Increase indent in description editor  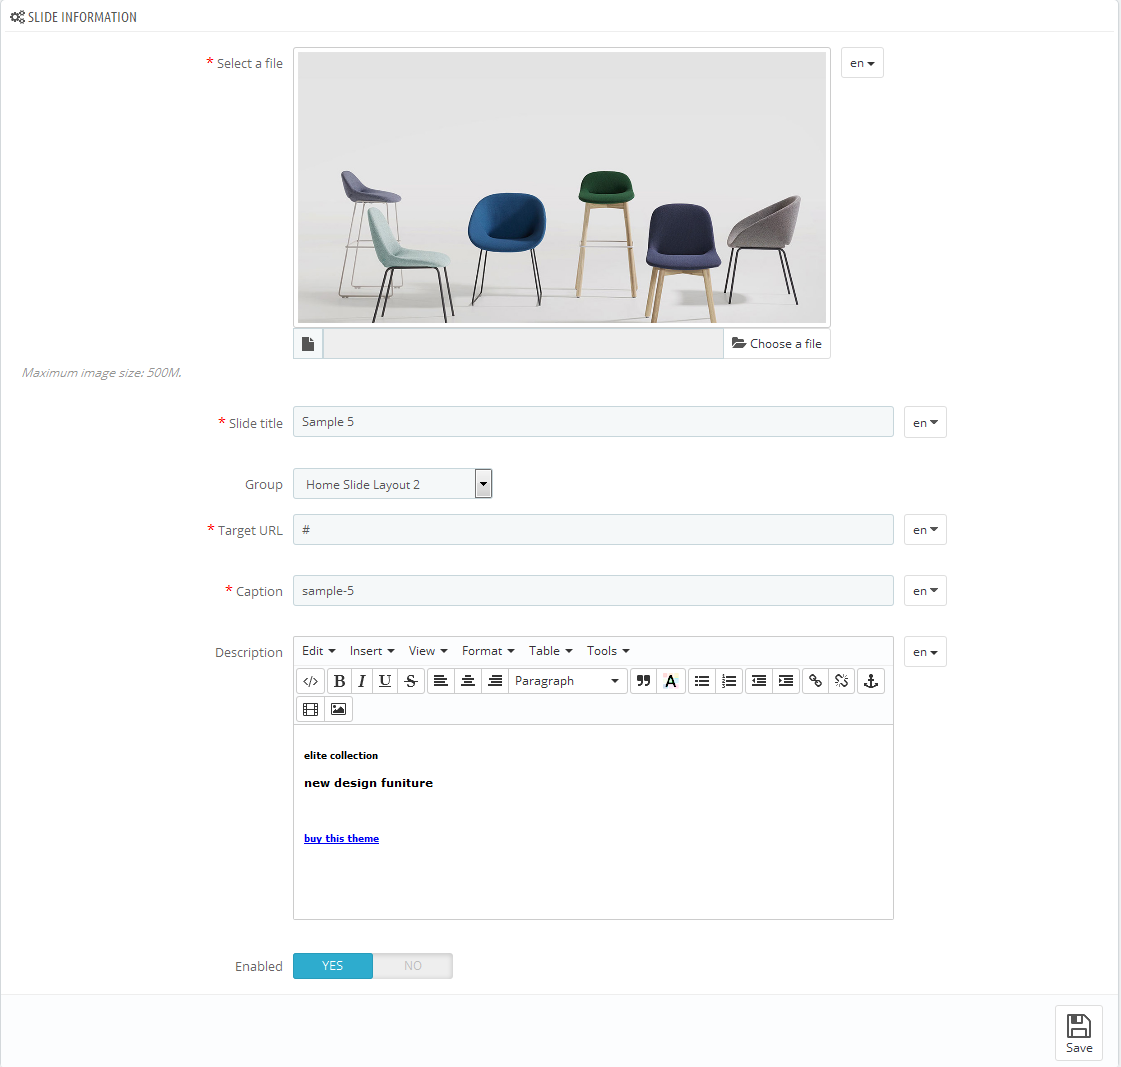point(786,681)
